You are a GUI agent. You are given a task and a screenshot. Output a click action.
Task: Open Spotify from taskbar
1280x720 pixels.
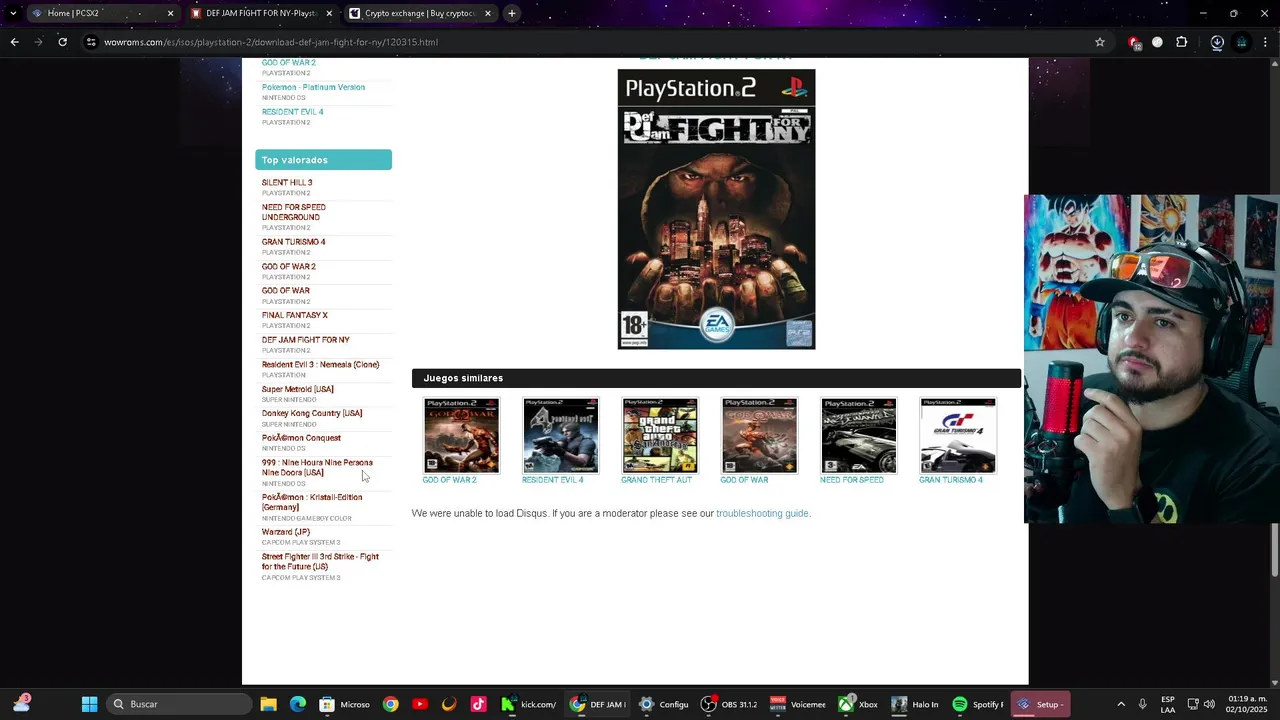tap(978, 704)
